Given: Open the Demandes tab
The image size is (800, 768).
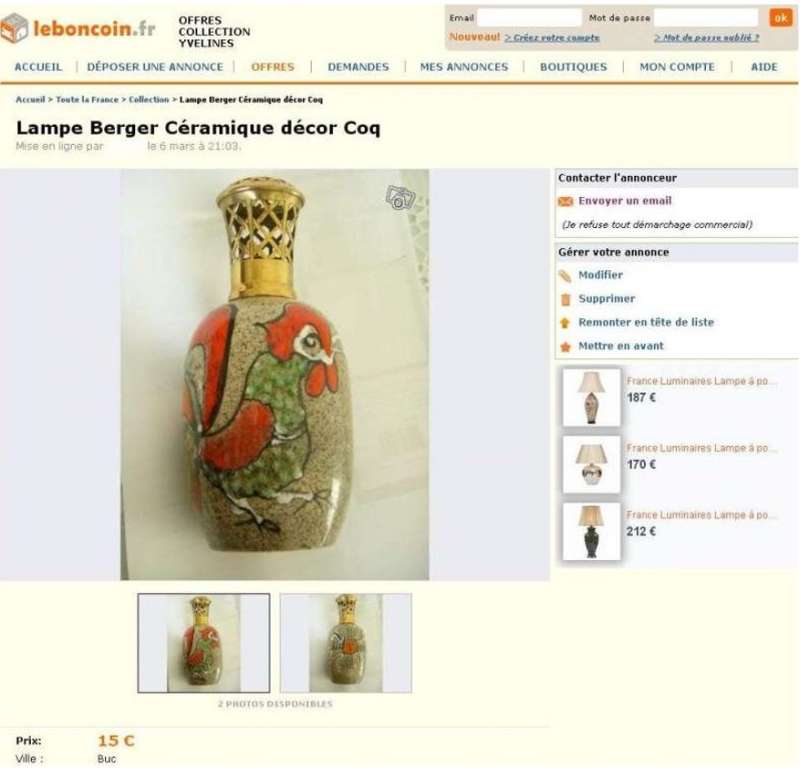Looking at the screenshot, I should (x=358, y=67).
